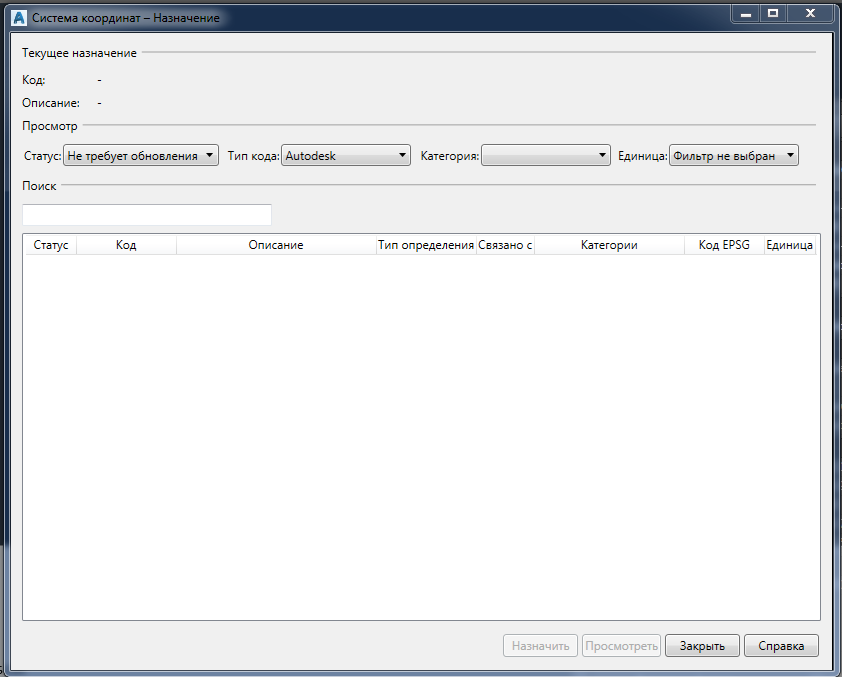Click the Закрыть button
The height and width of the screenshot is (677, 842).
[702, 645]
